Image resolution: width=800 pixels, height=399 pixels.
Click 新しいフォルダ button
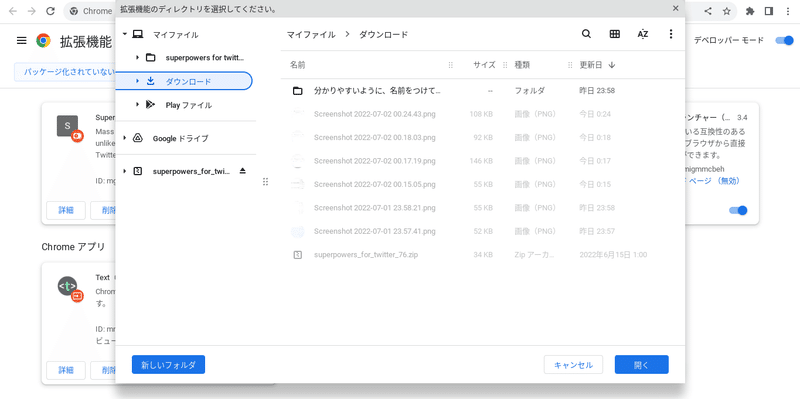pos(168,365)
